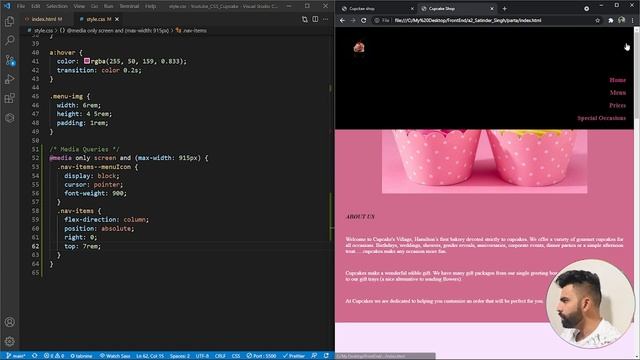Open the Search view in activity bar

9,40
